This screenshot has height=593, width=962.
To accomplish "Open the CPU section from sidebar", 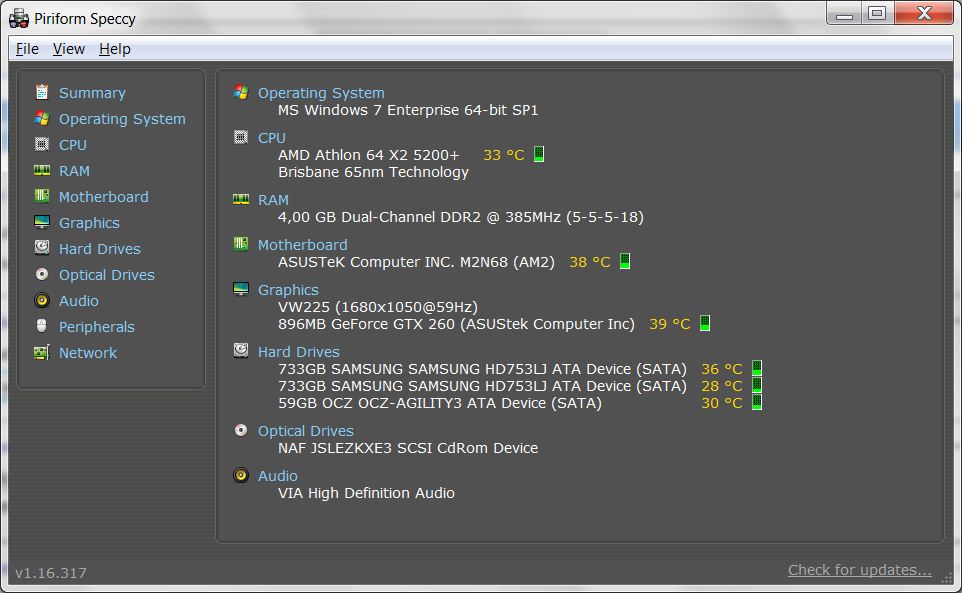I will click(x=73, y=145).
